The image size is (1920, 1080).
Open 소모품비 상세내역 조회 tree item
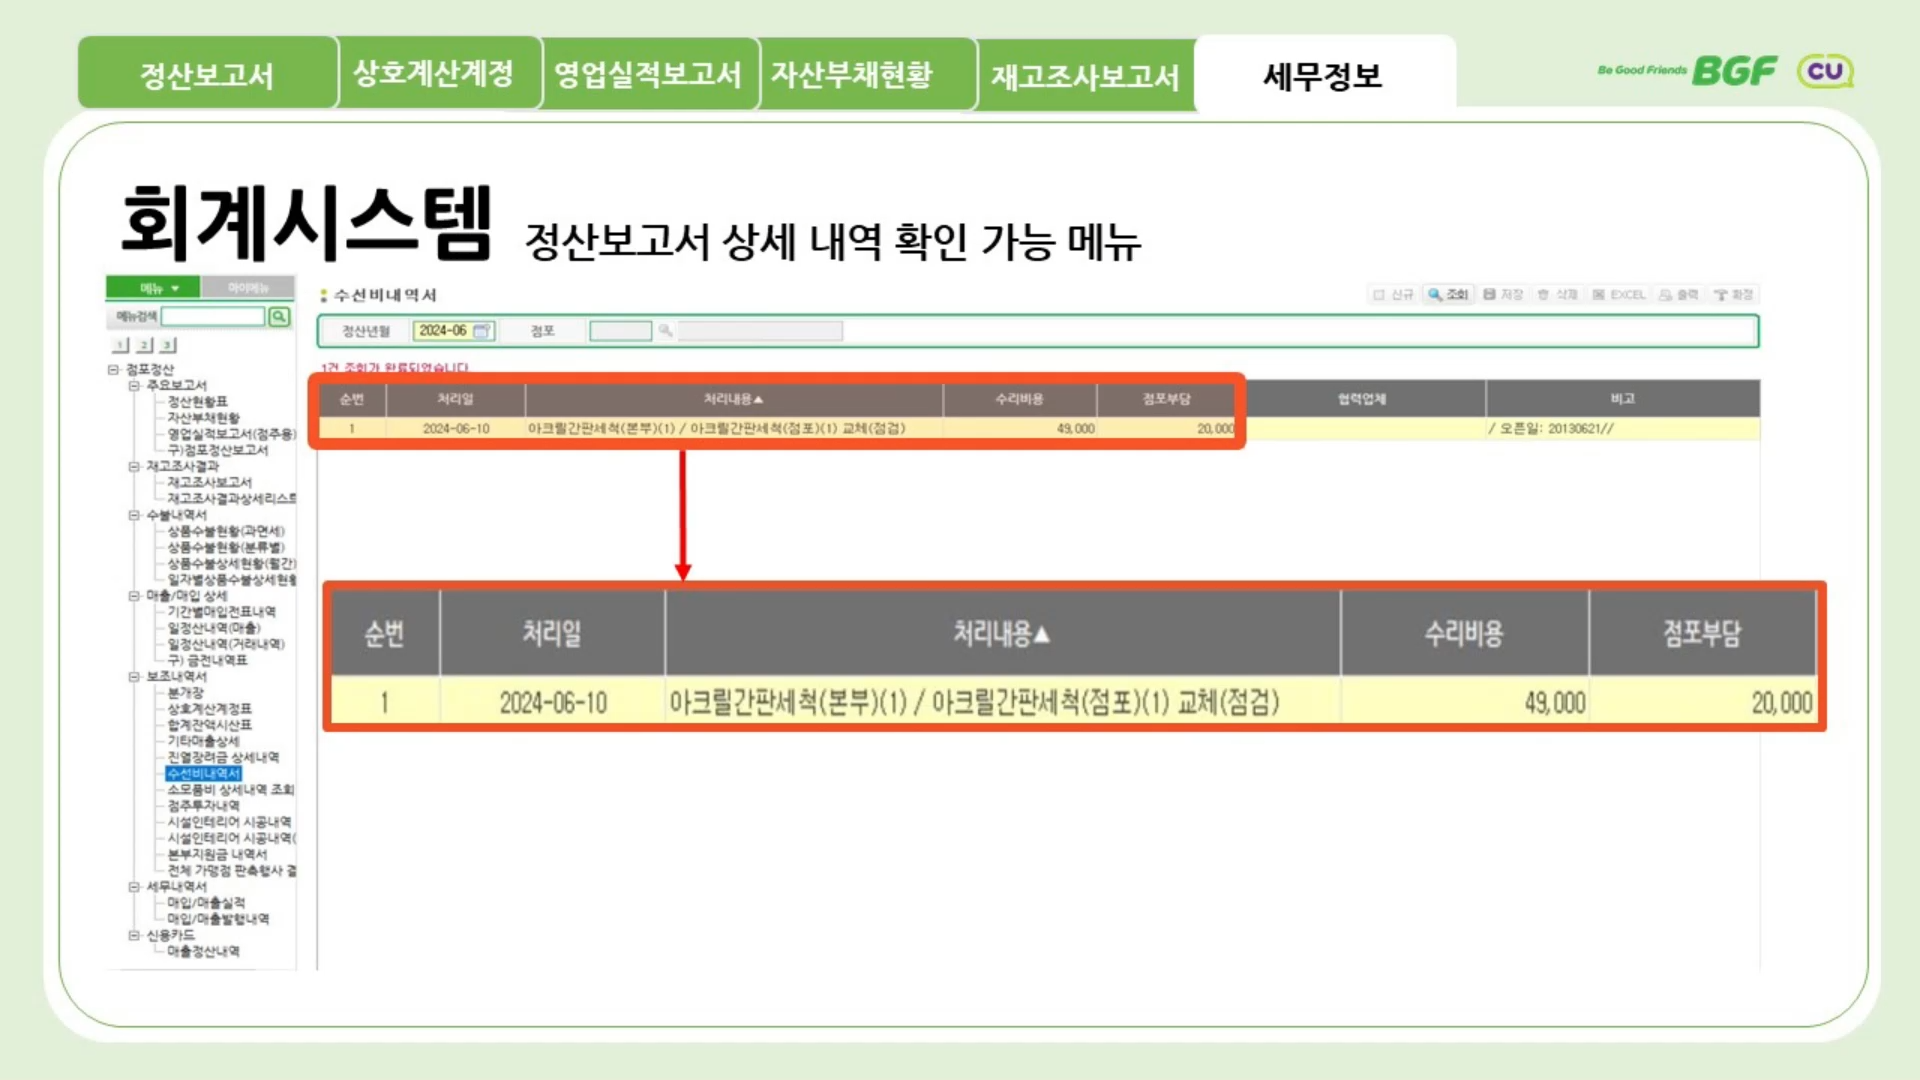230,790
